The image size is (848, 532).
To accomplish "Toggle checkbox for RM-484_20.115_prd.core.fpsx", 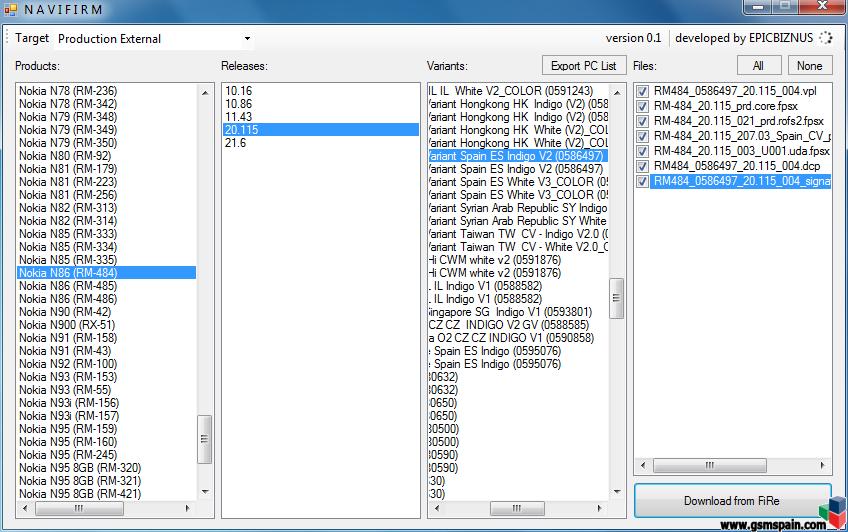I will click(x=642, y=106).
